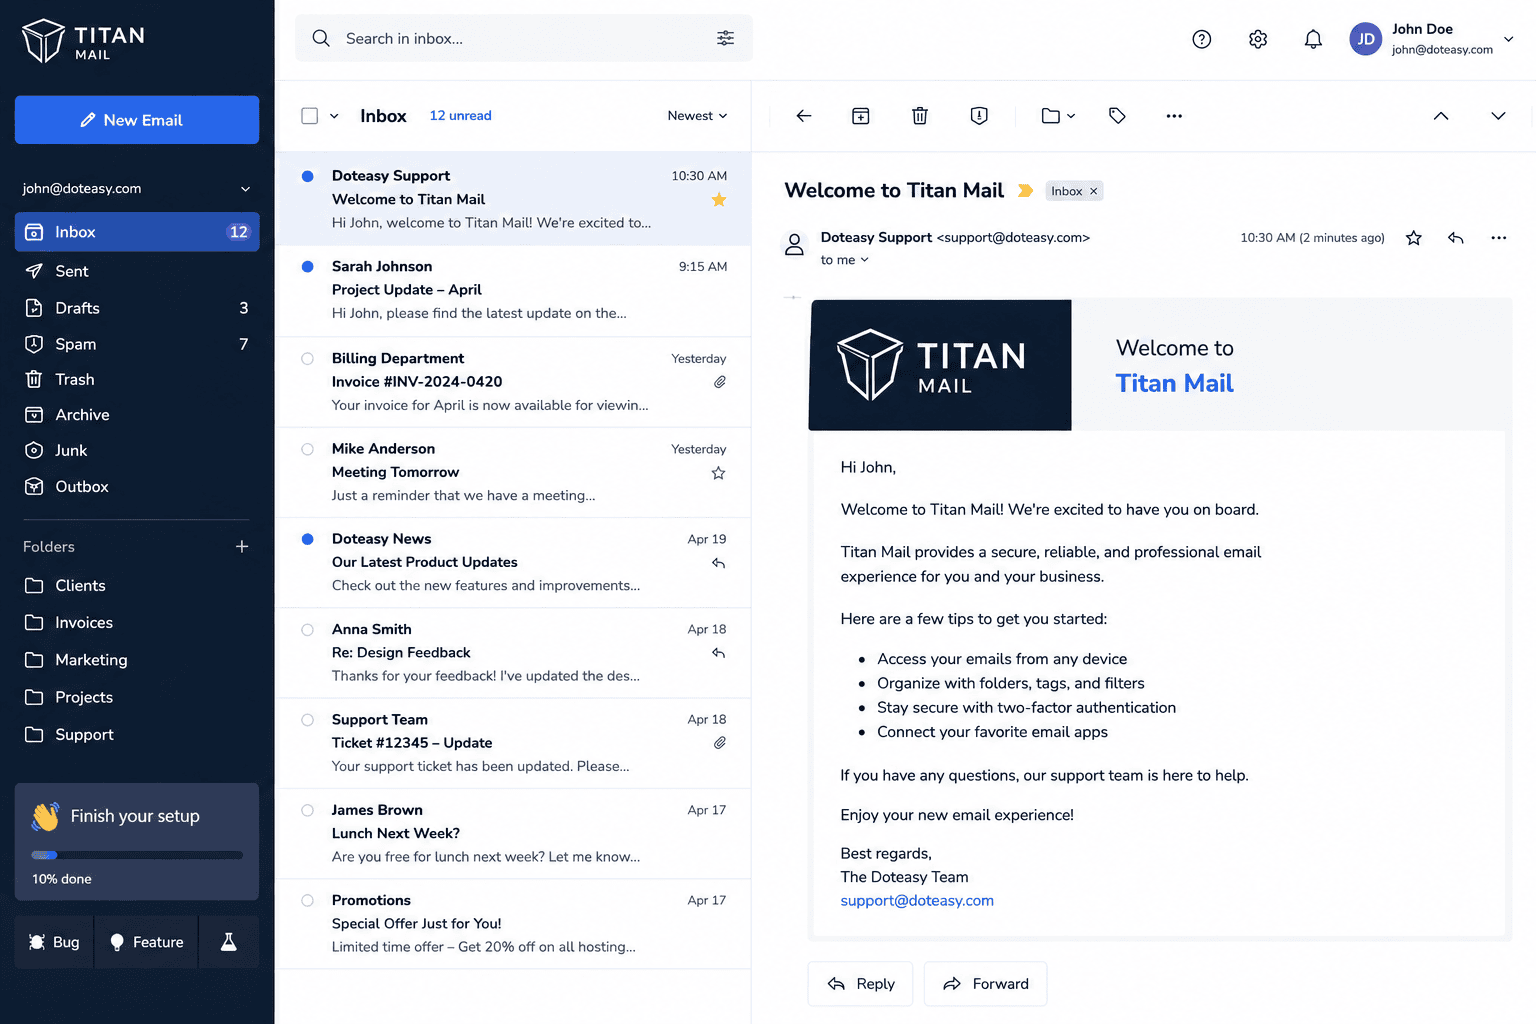Click the setup progress bar
This screenshot has height=1024, width=1536.
(137, 855)
